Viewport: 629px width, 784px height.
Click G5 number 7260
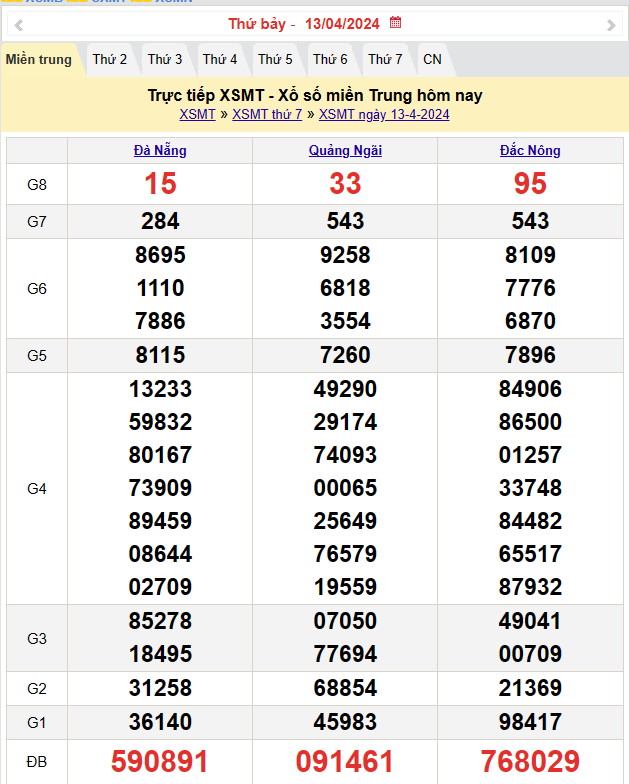pyautogui.click(x=345, y=355)
